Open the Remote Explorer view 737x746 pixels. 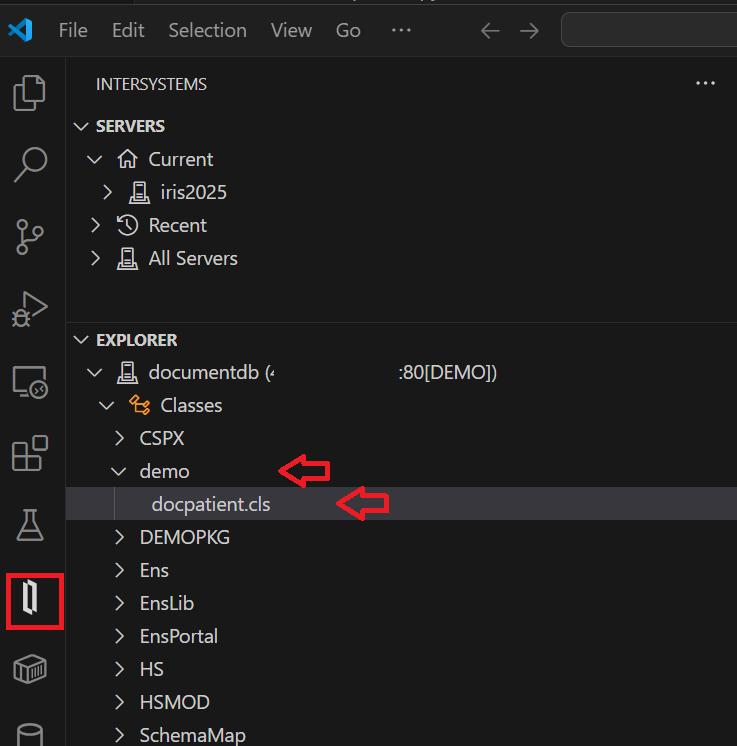29,382
